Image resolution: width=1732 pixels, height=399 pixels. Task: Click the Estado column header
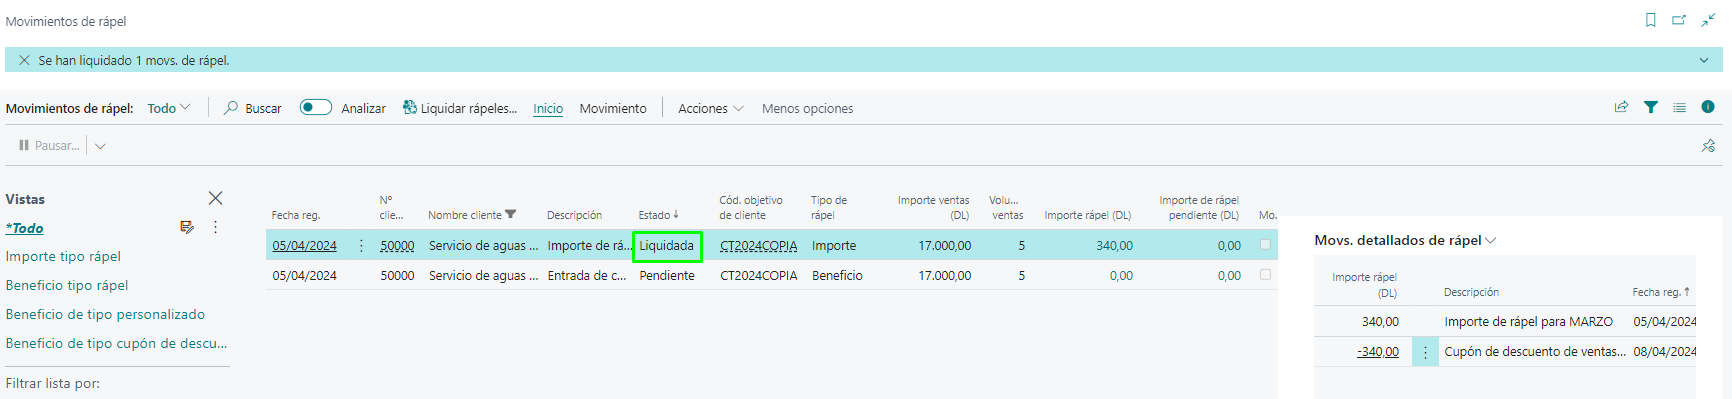tap(659, 215)
